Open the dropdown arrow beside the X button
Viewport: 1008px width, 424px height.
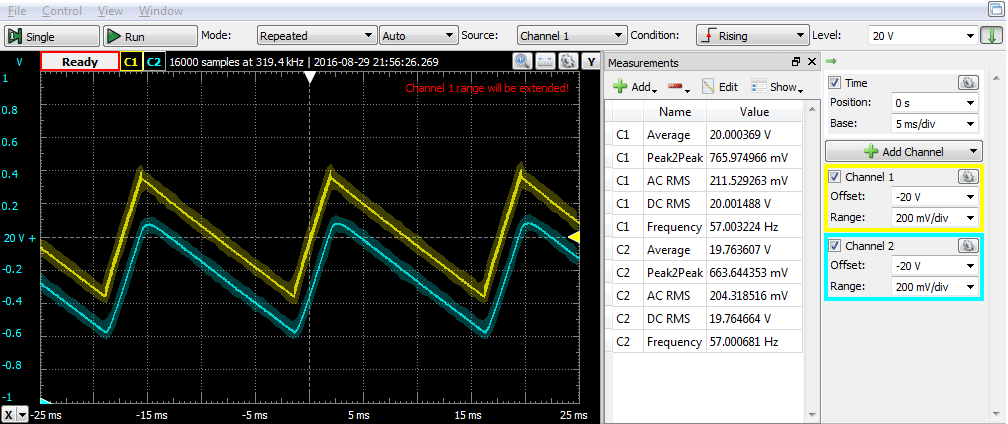[23, 414]
